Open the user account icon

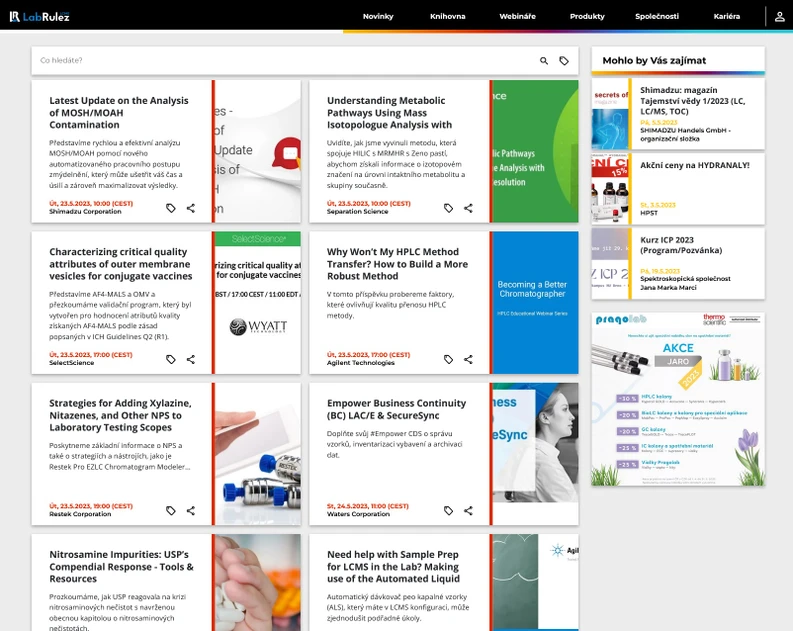point(779,16)
